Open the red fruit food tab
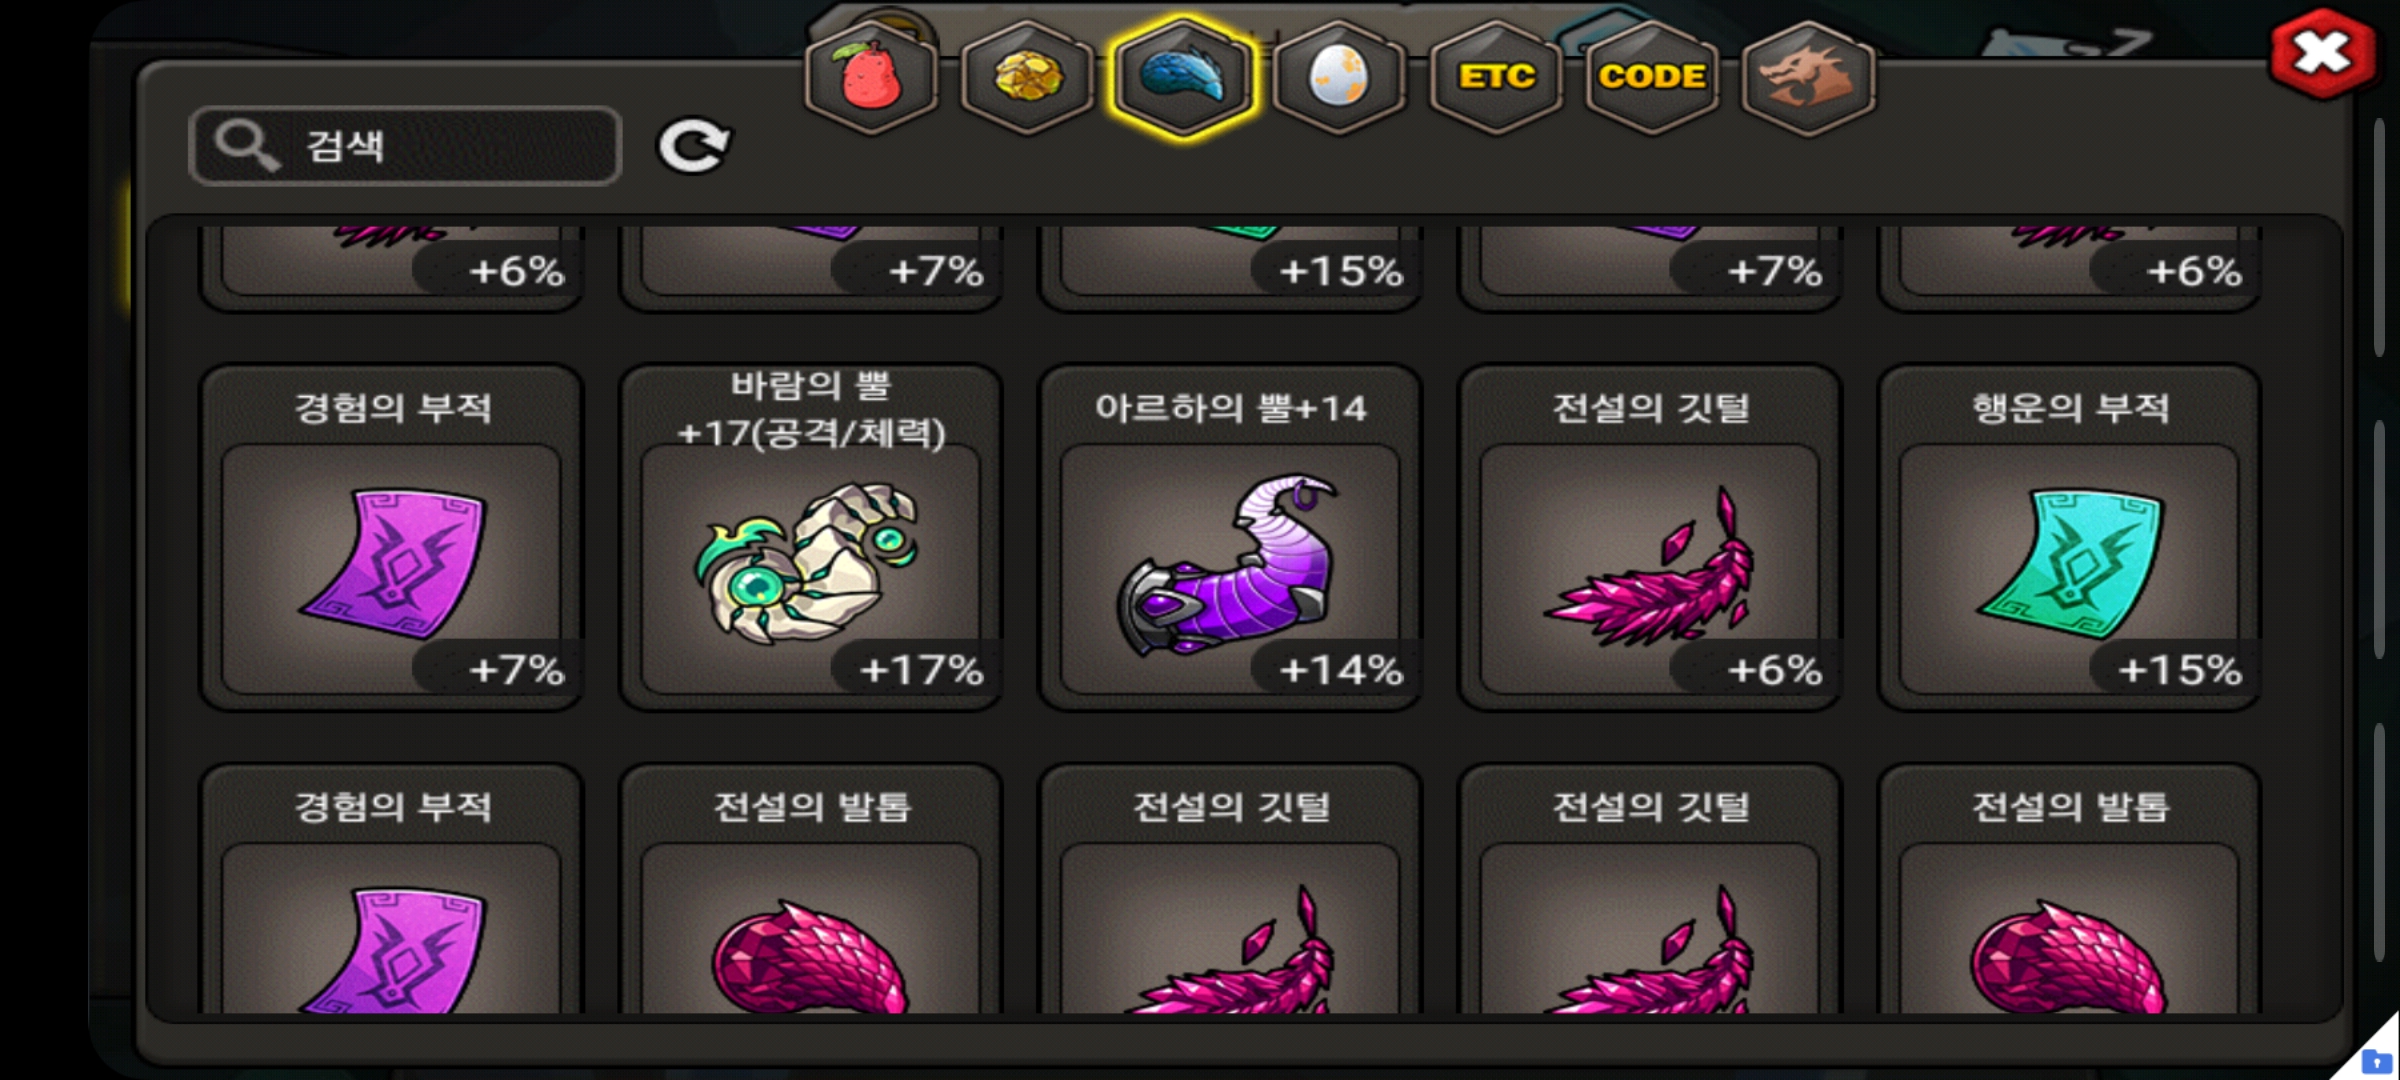Screen dimensions: 2400x1080 click(871, 75)
